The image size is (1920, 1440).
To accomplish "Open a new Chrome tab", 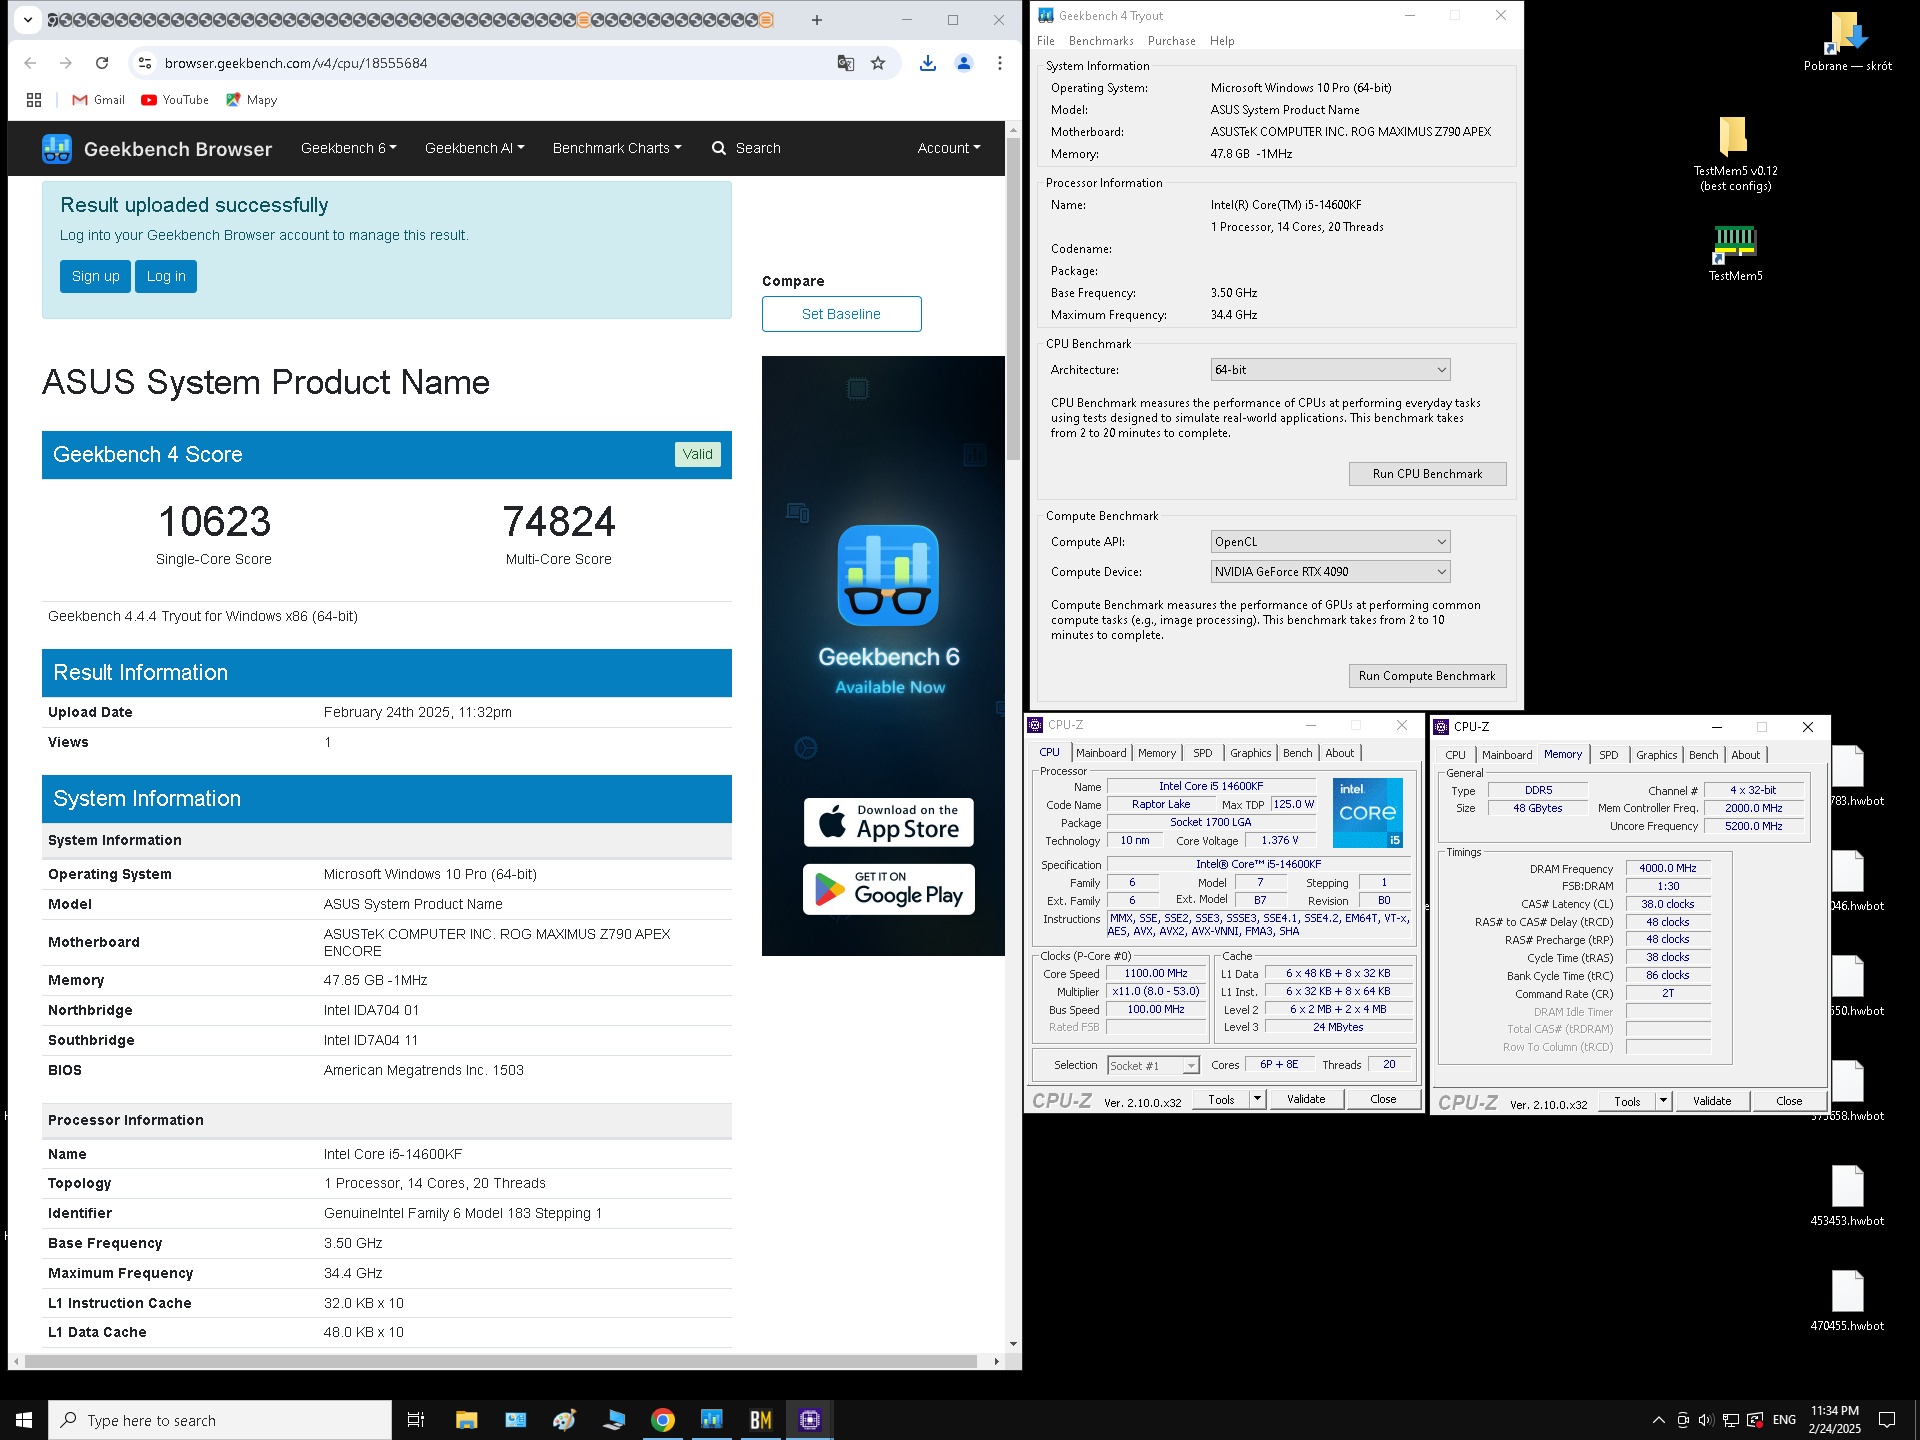I will coord(817,20).
